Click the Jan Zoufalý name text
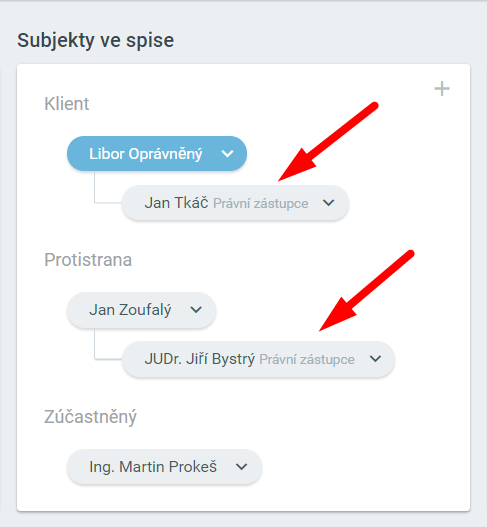Screen dimensions: 487x527 pos(130,310)
